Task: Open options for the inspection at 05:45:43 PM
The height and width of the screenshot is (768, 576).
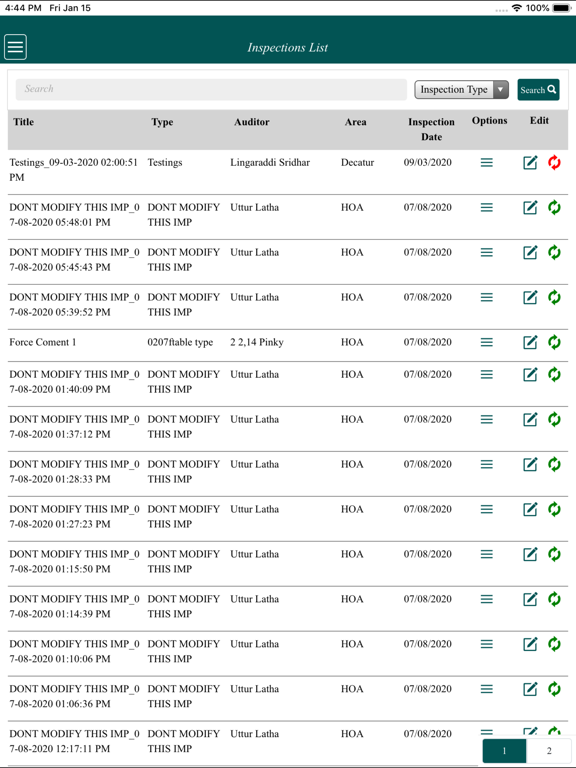Action: coord(486,252)
